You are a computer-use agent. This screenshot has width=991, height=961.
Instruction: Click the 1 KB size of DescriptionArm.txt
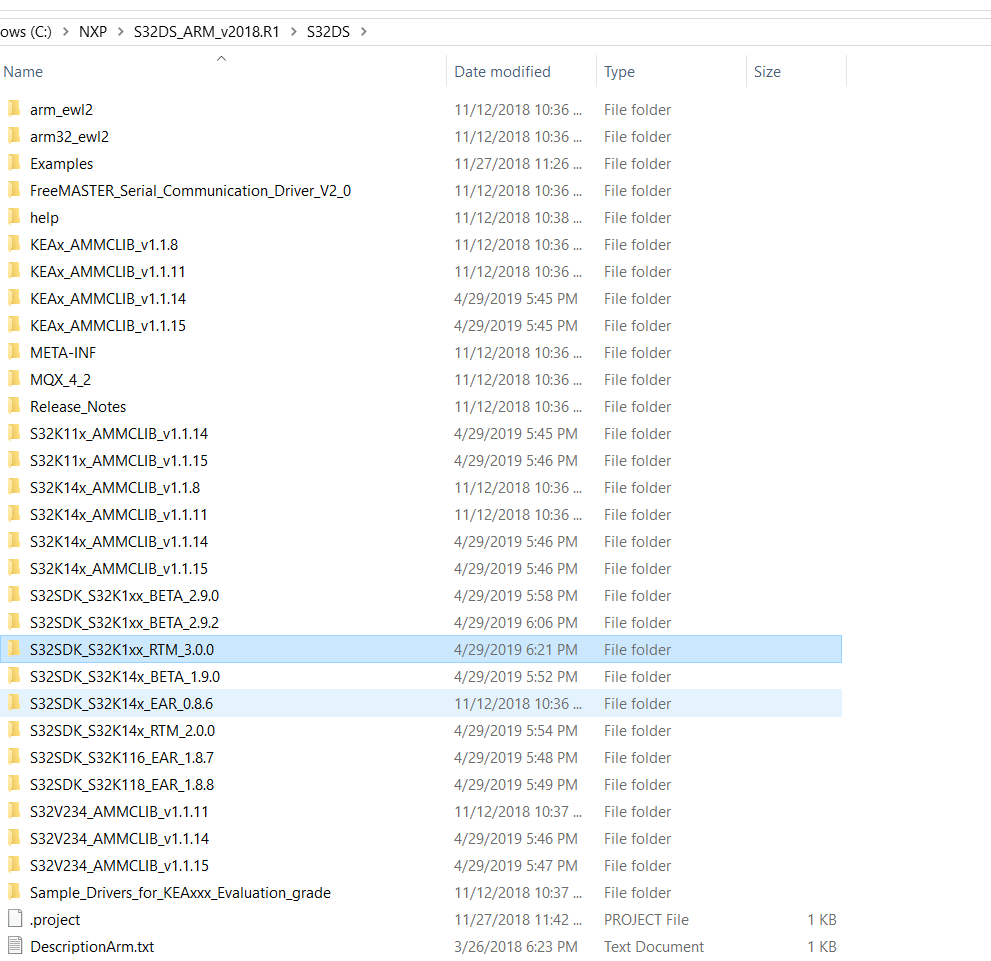click(x=822, y=946)
